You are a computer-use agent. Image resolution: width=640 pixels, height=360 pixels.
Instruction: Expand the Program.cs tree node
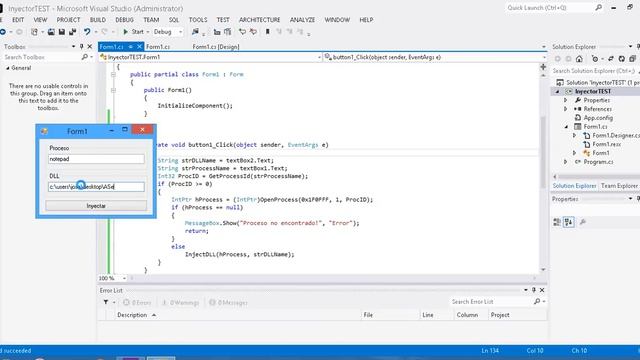point(566,162)
